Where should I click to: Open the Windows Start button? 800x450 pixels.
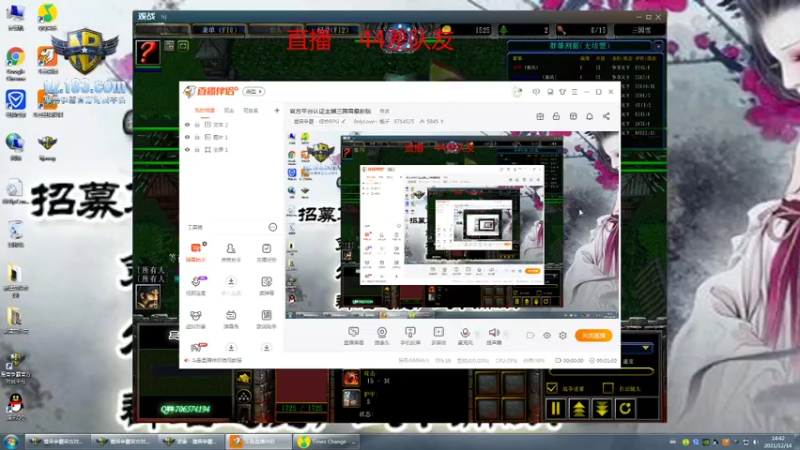tap(11, 441)
